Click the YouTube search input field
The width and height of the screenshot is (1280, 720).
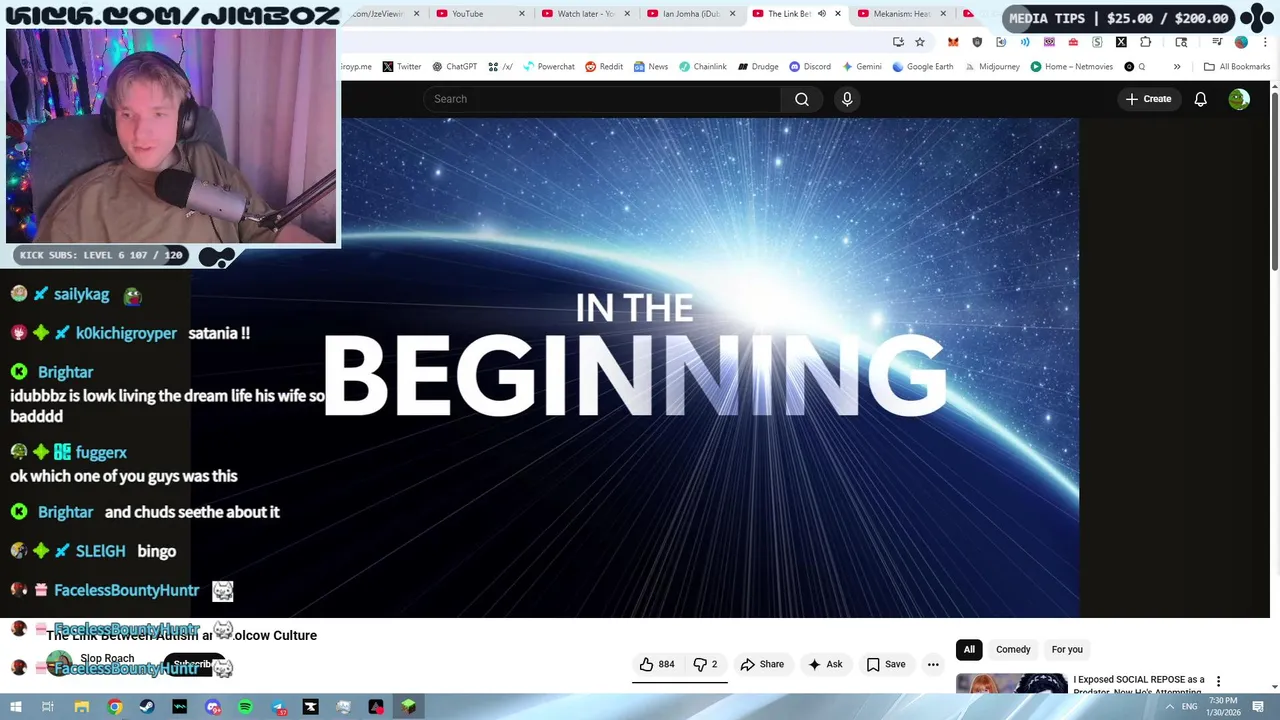coord(602,99)
